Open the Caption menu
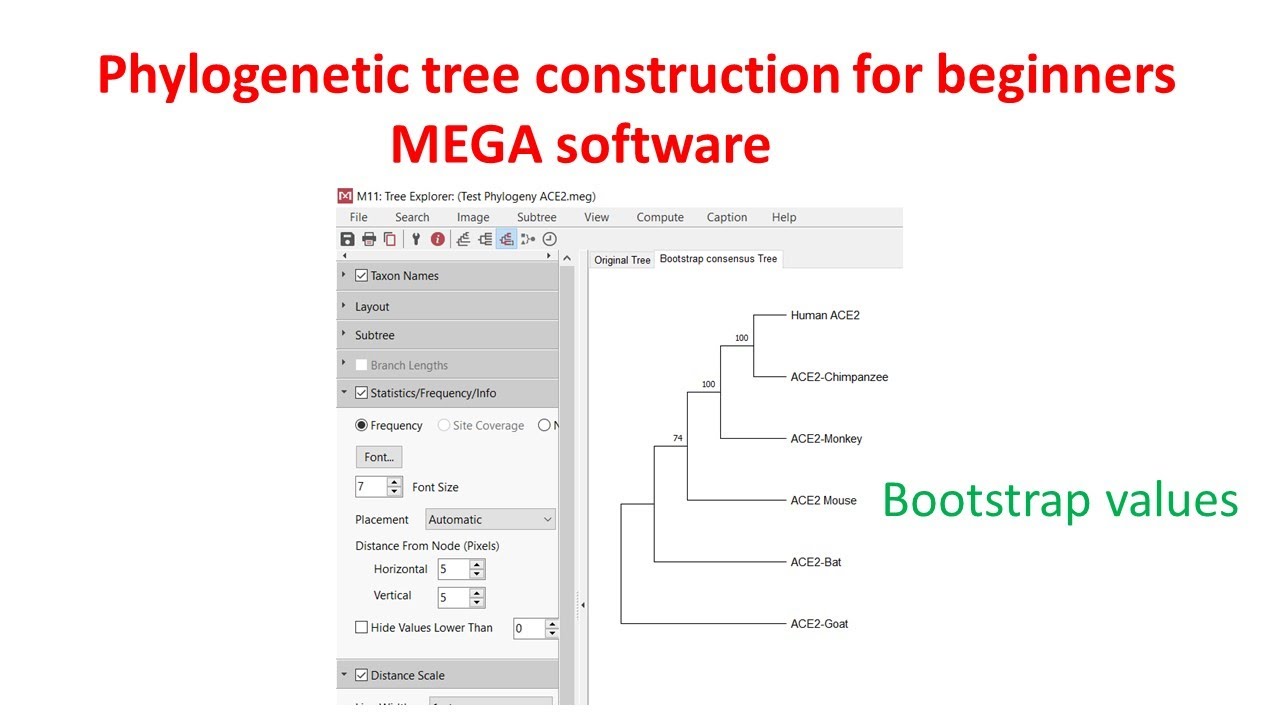The width and height of the screenshot is (1280, 720). point(727,217)
